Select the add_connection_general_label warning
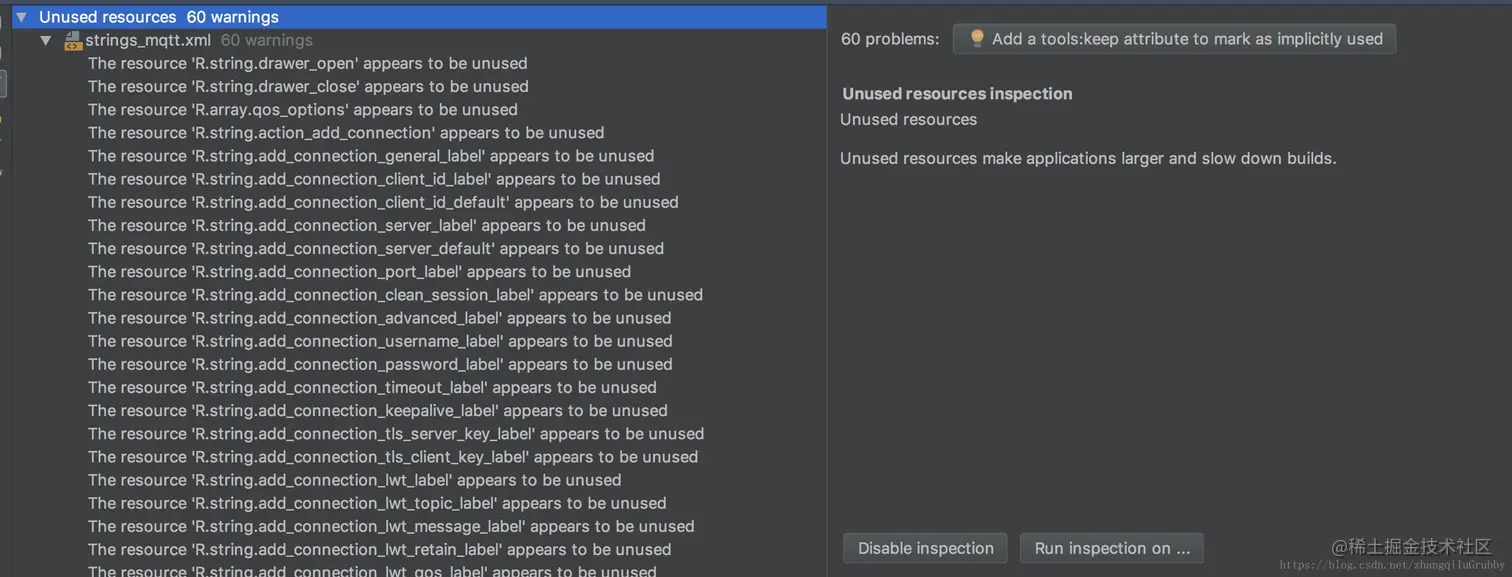Image resolution: width=1512 pixels, height=577 pixels. coord(371,156)
